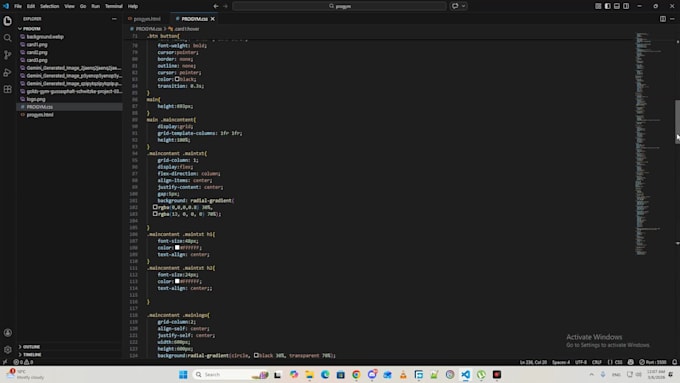680x383 pixels.
Task: Open the Manage gear icon
Action: pyautogui.click(x=7, y=350)
